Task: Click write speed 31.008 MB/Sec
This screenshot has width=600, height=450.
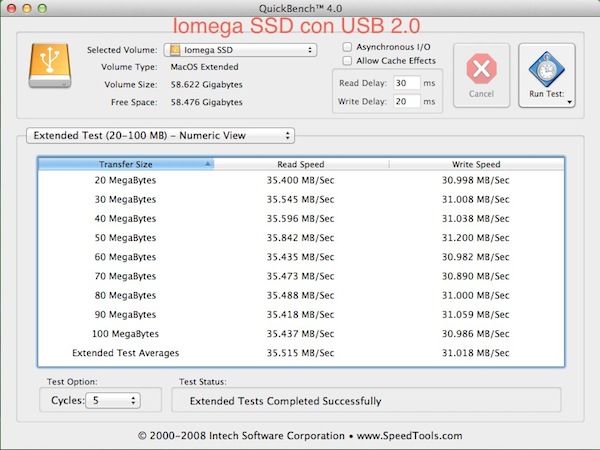Action: click(x=476, y=199)
